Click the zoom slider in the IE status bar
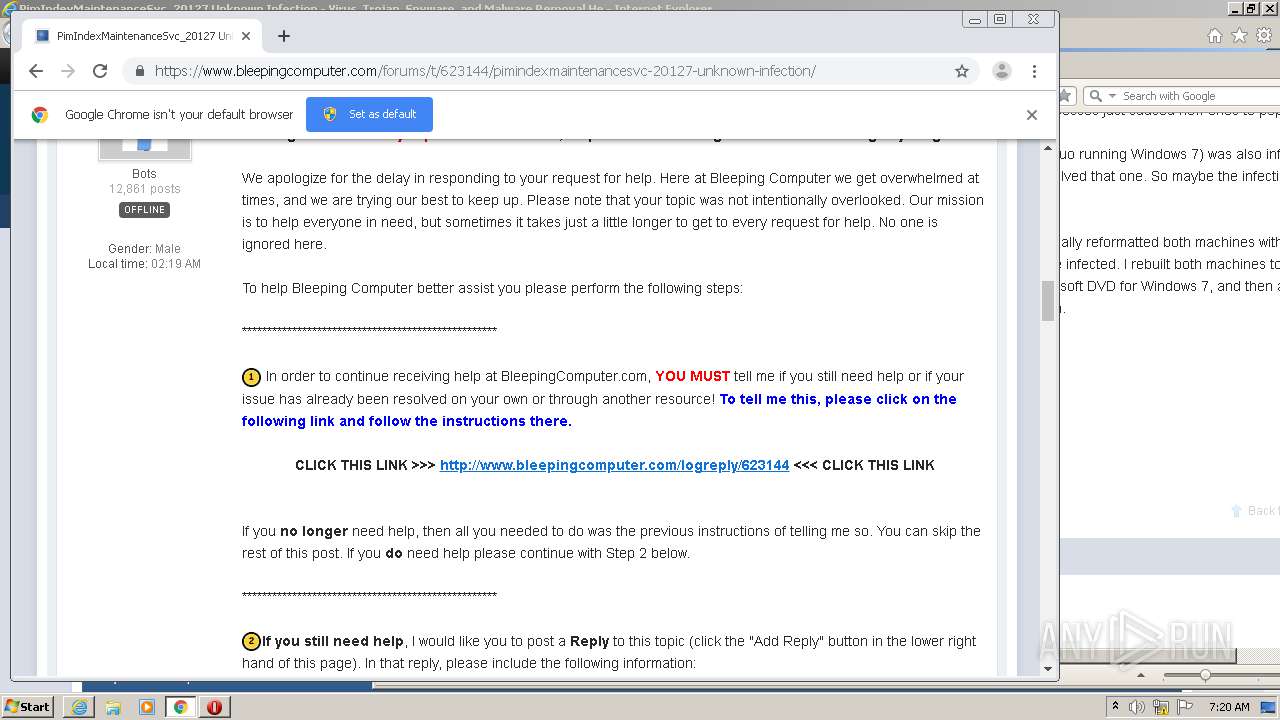 coord(1205,675)
